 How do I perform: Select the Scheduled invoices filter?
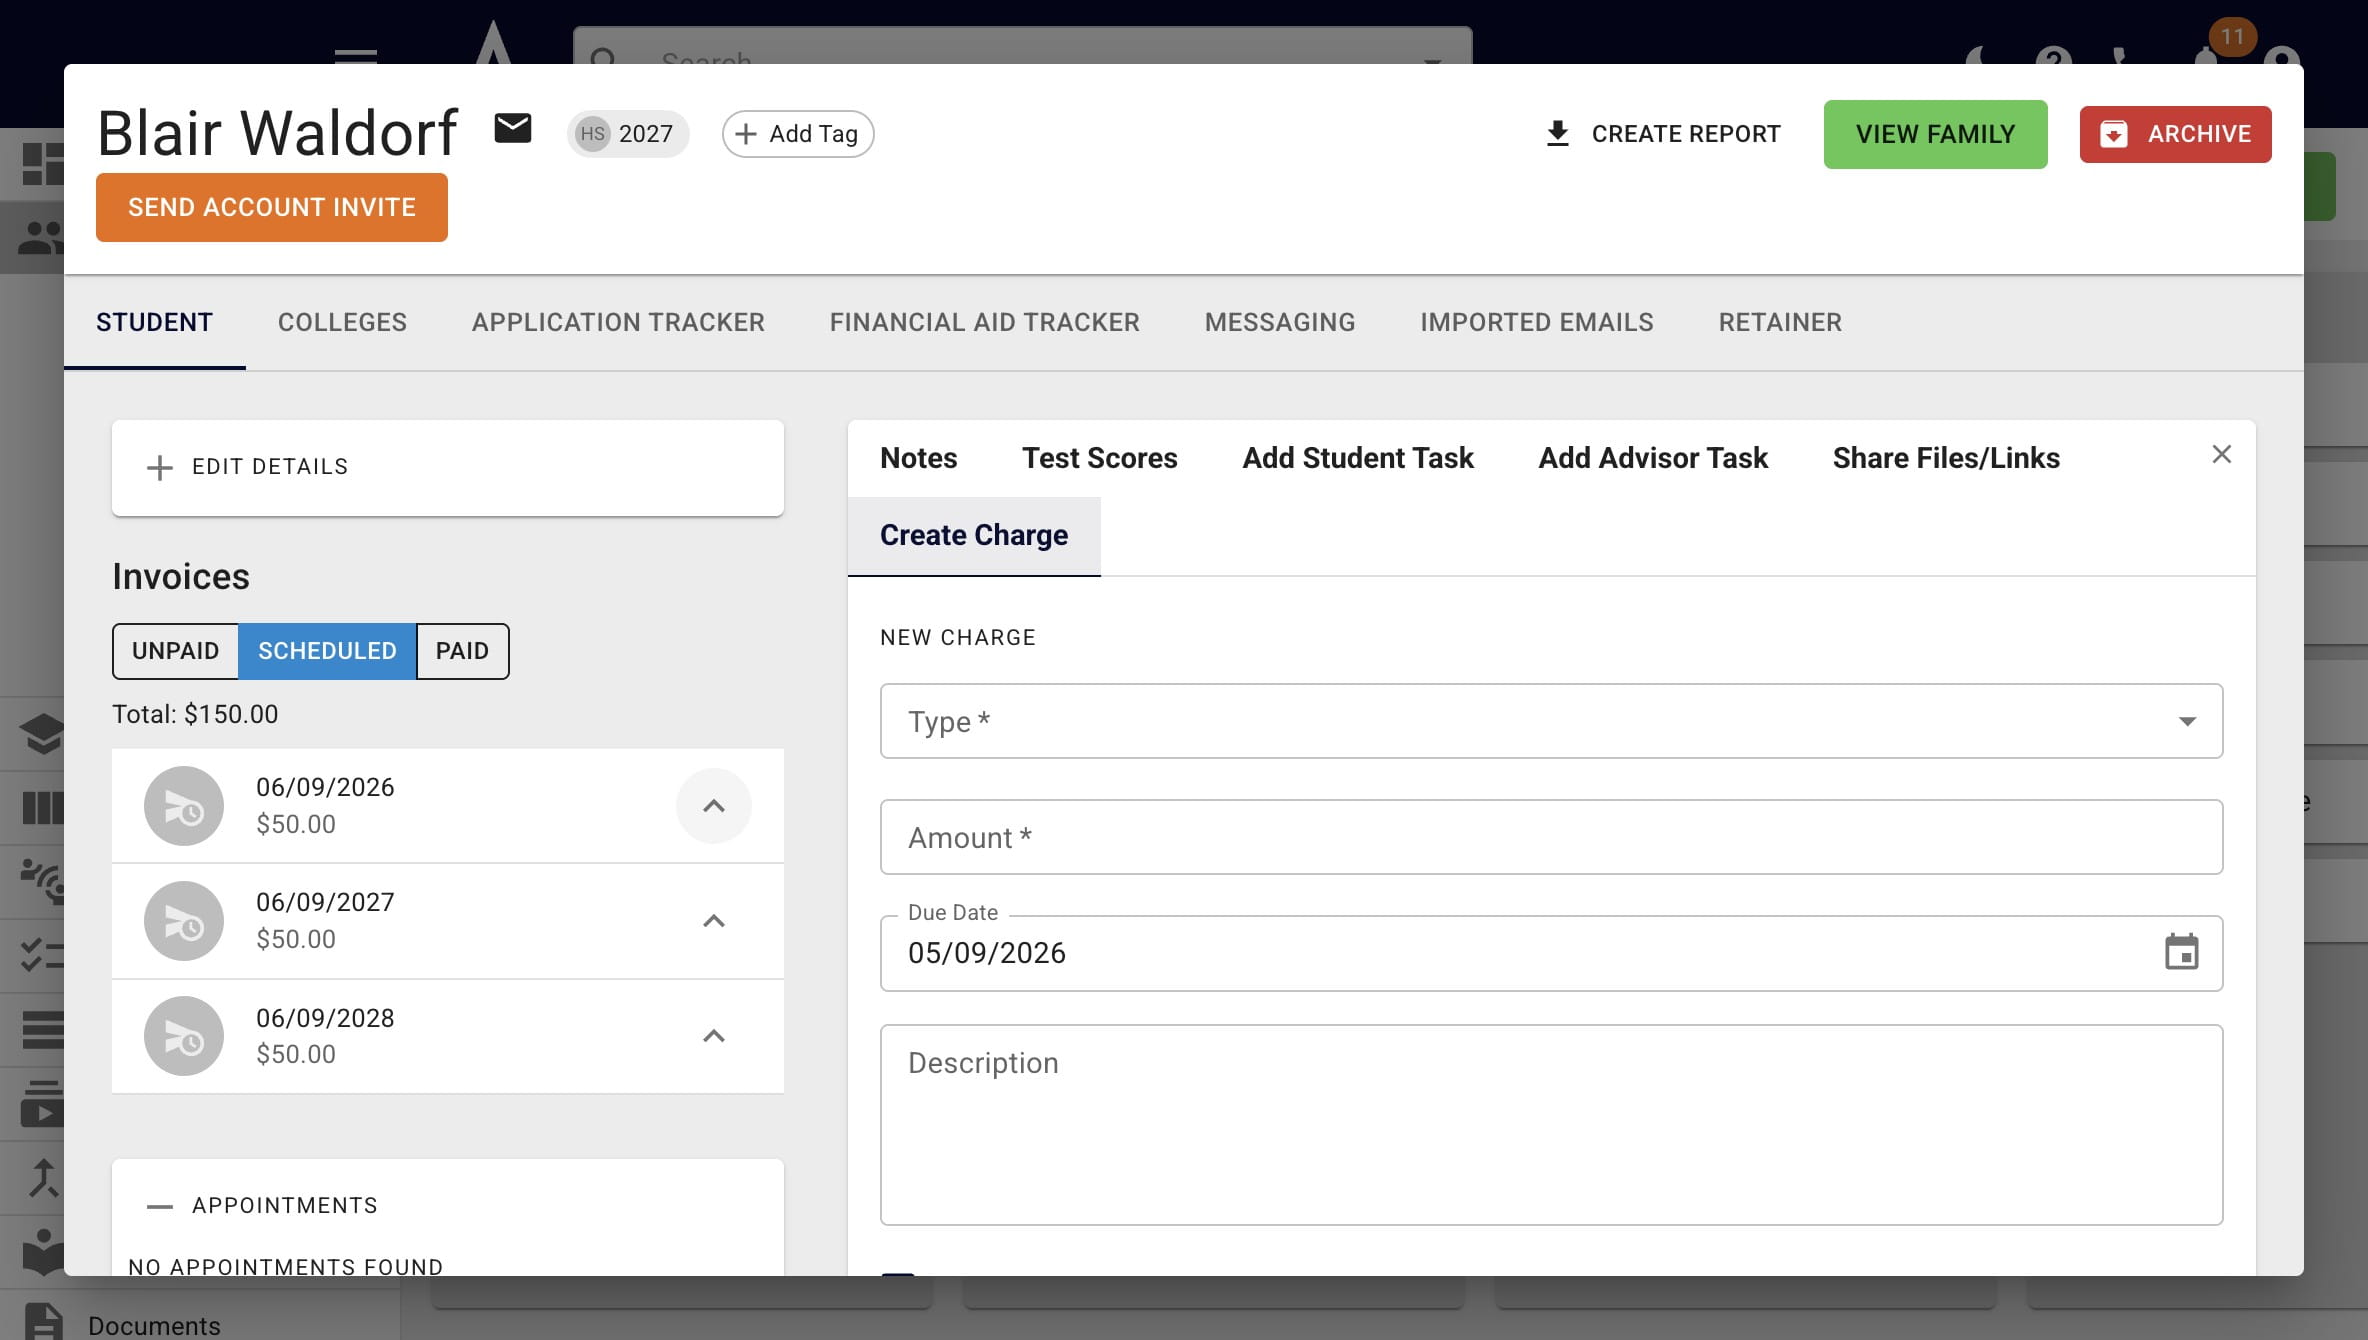click(x=327, y=651)
